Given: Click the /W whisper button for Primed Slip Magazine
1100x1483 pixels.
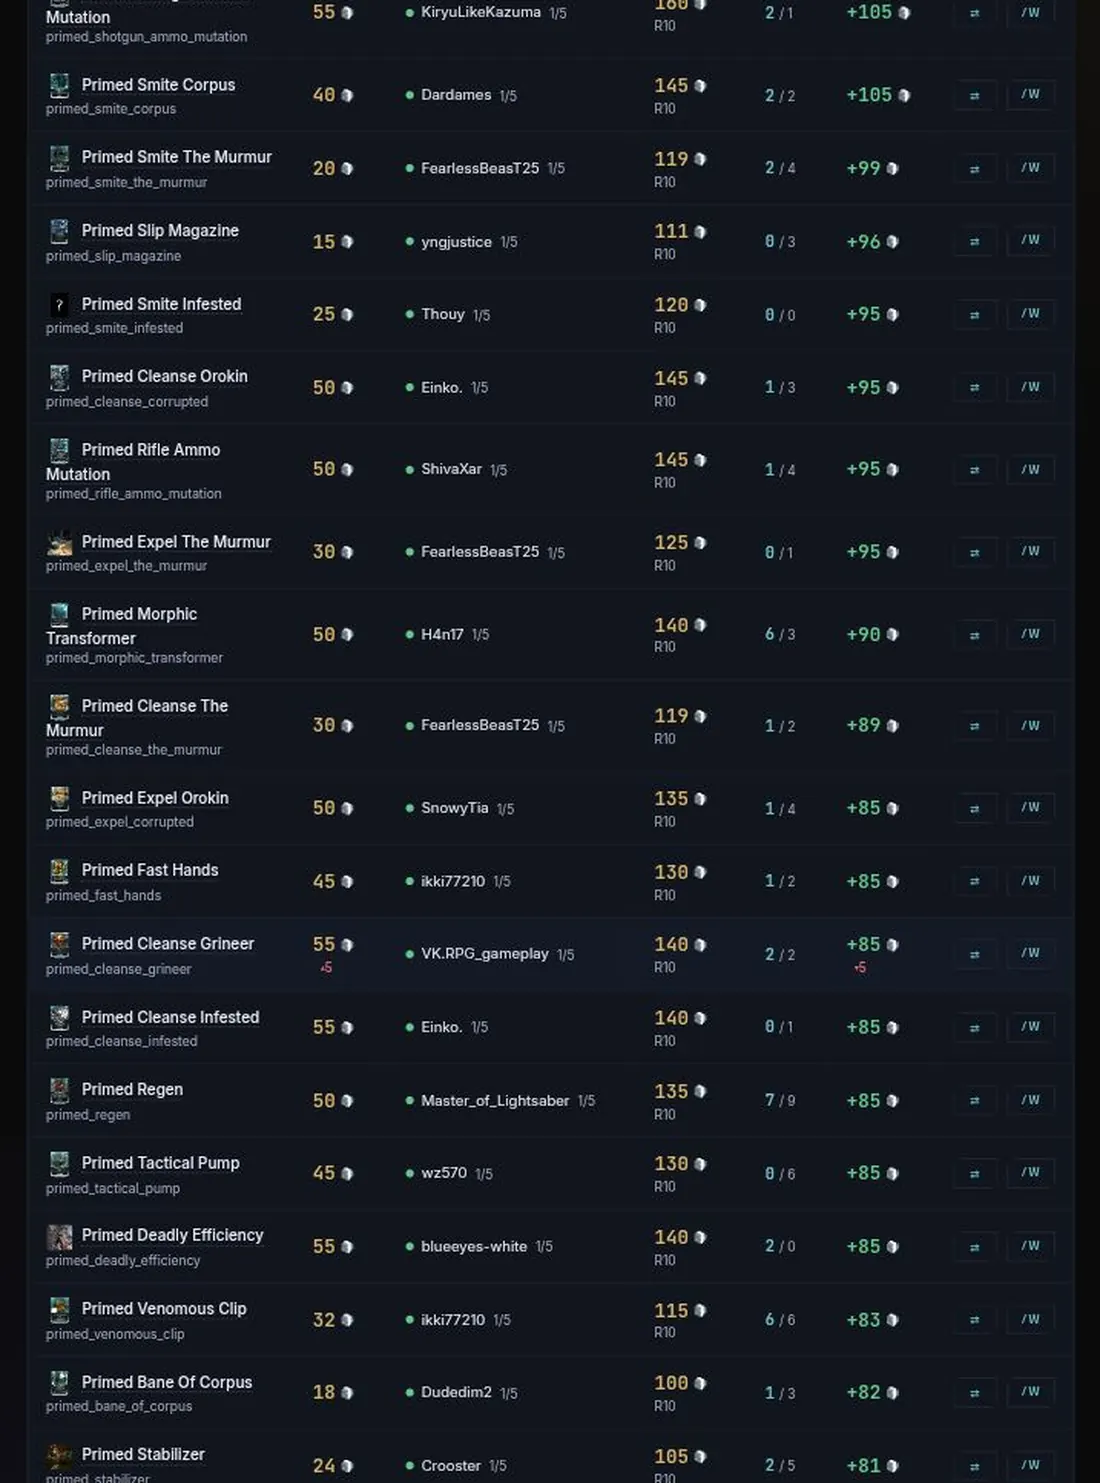Looking at the screenshot, I should [1030, 240].
